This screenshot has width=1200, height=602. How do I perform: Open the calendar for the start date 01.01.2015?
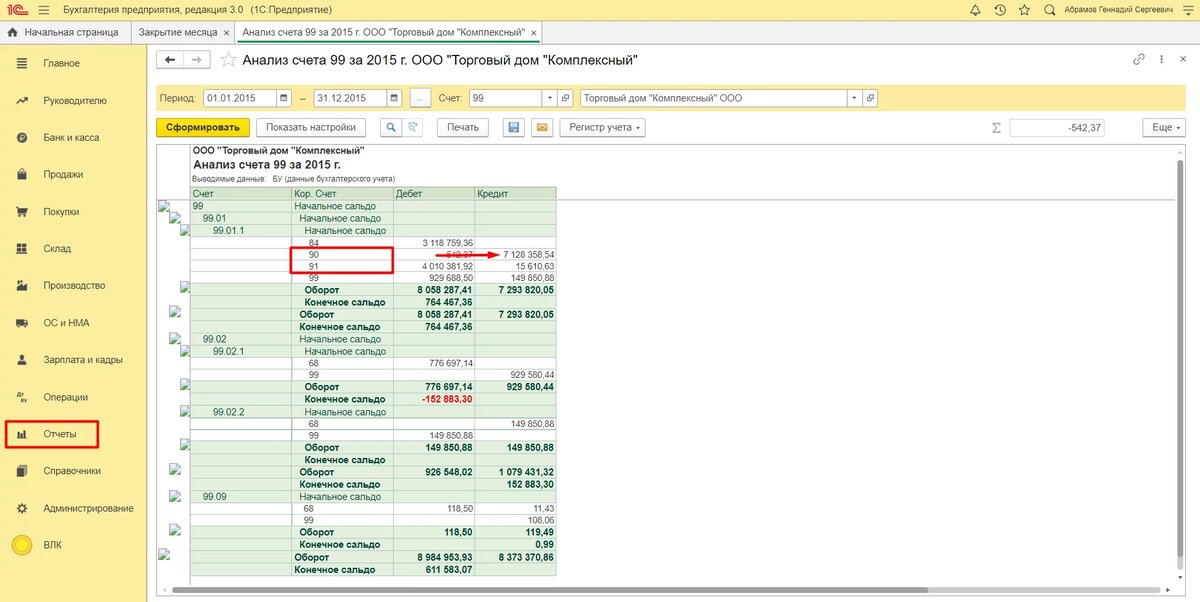point(283,98)
